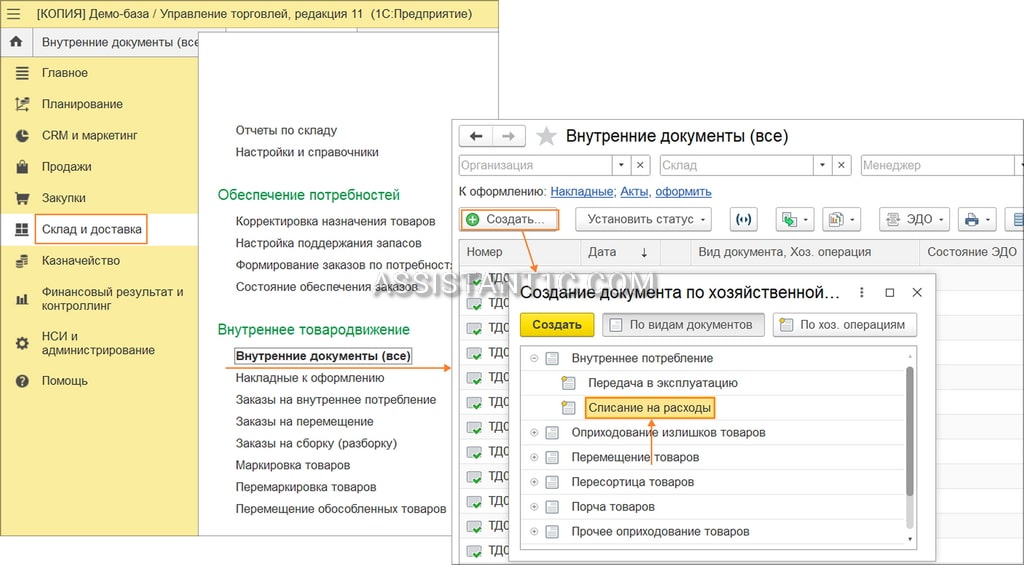The image size is (1024, 565).
Task: Open the Казначейство section
Action: 81,261
